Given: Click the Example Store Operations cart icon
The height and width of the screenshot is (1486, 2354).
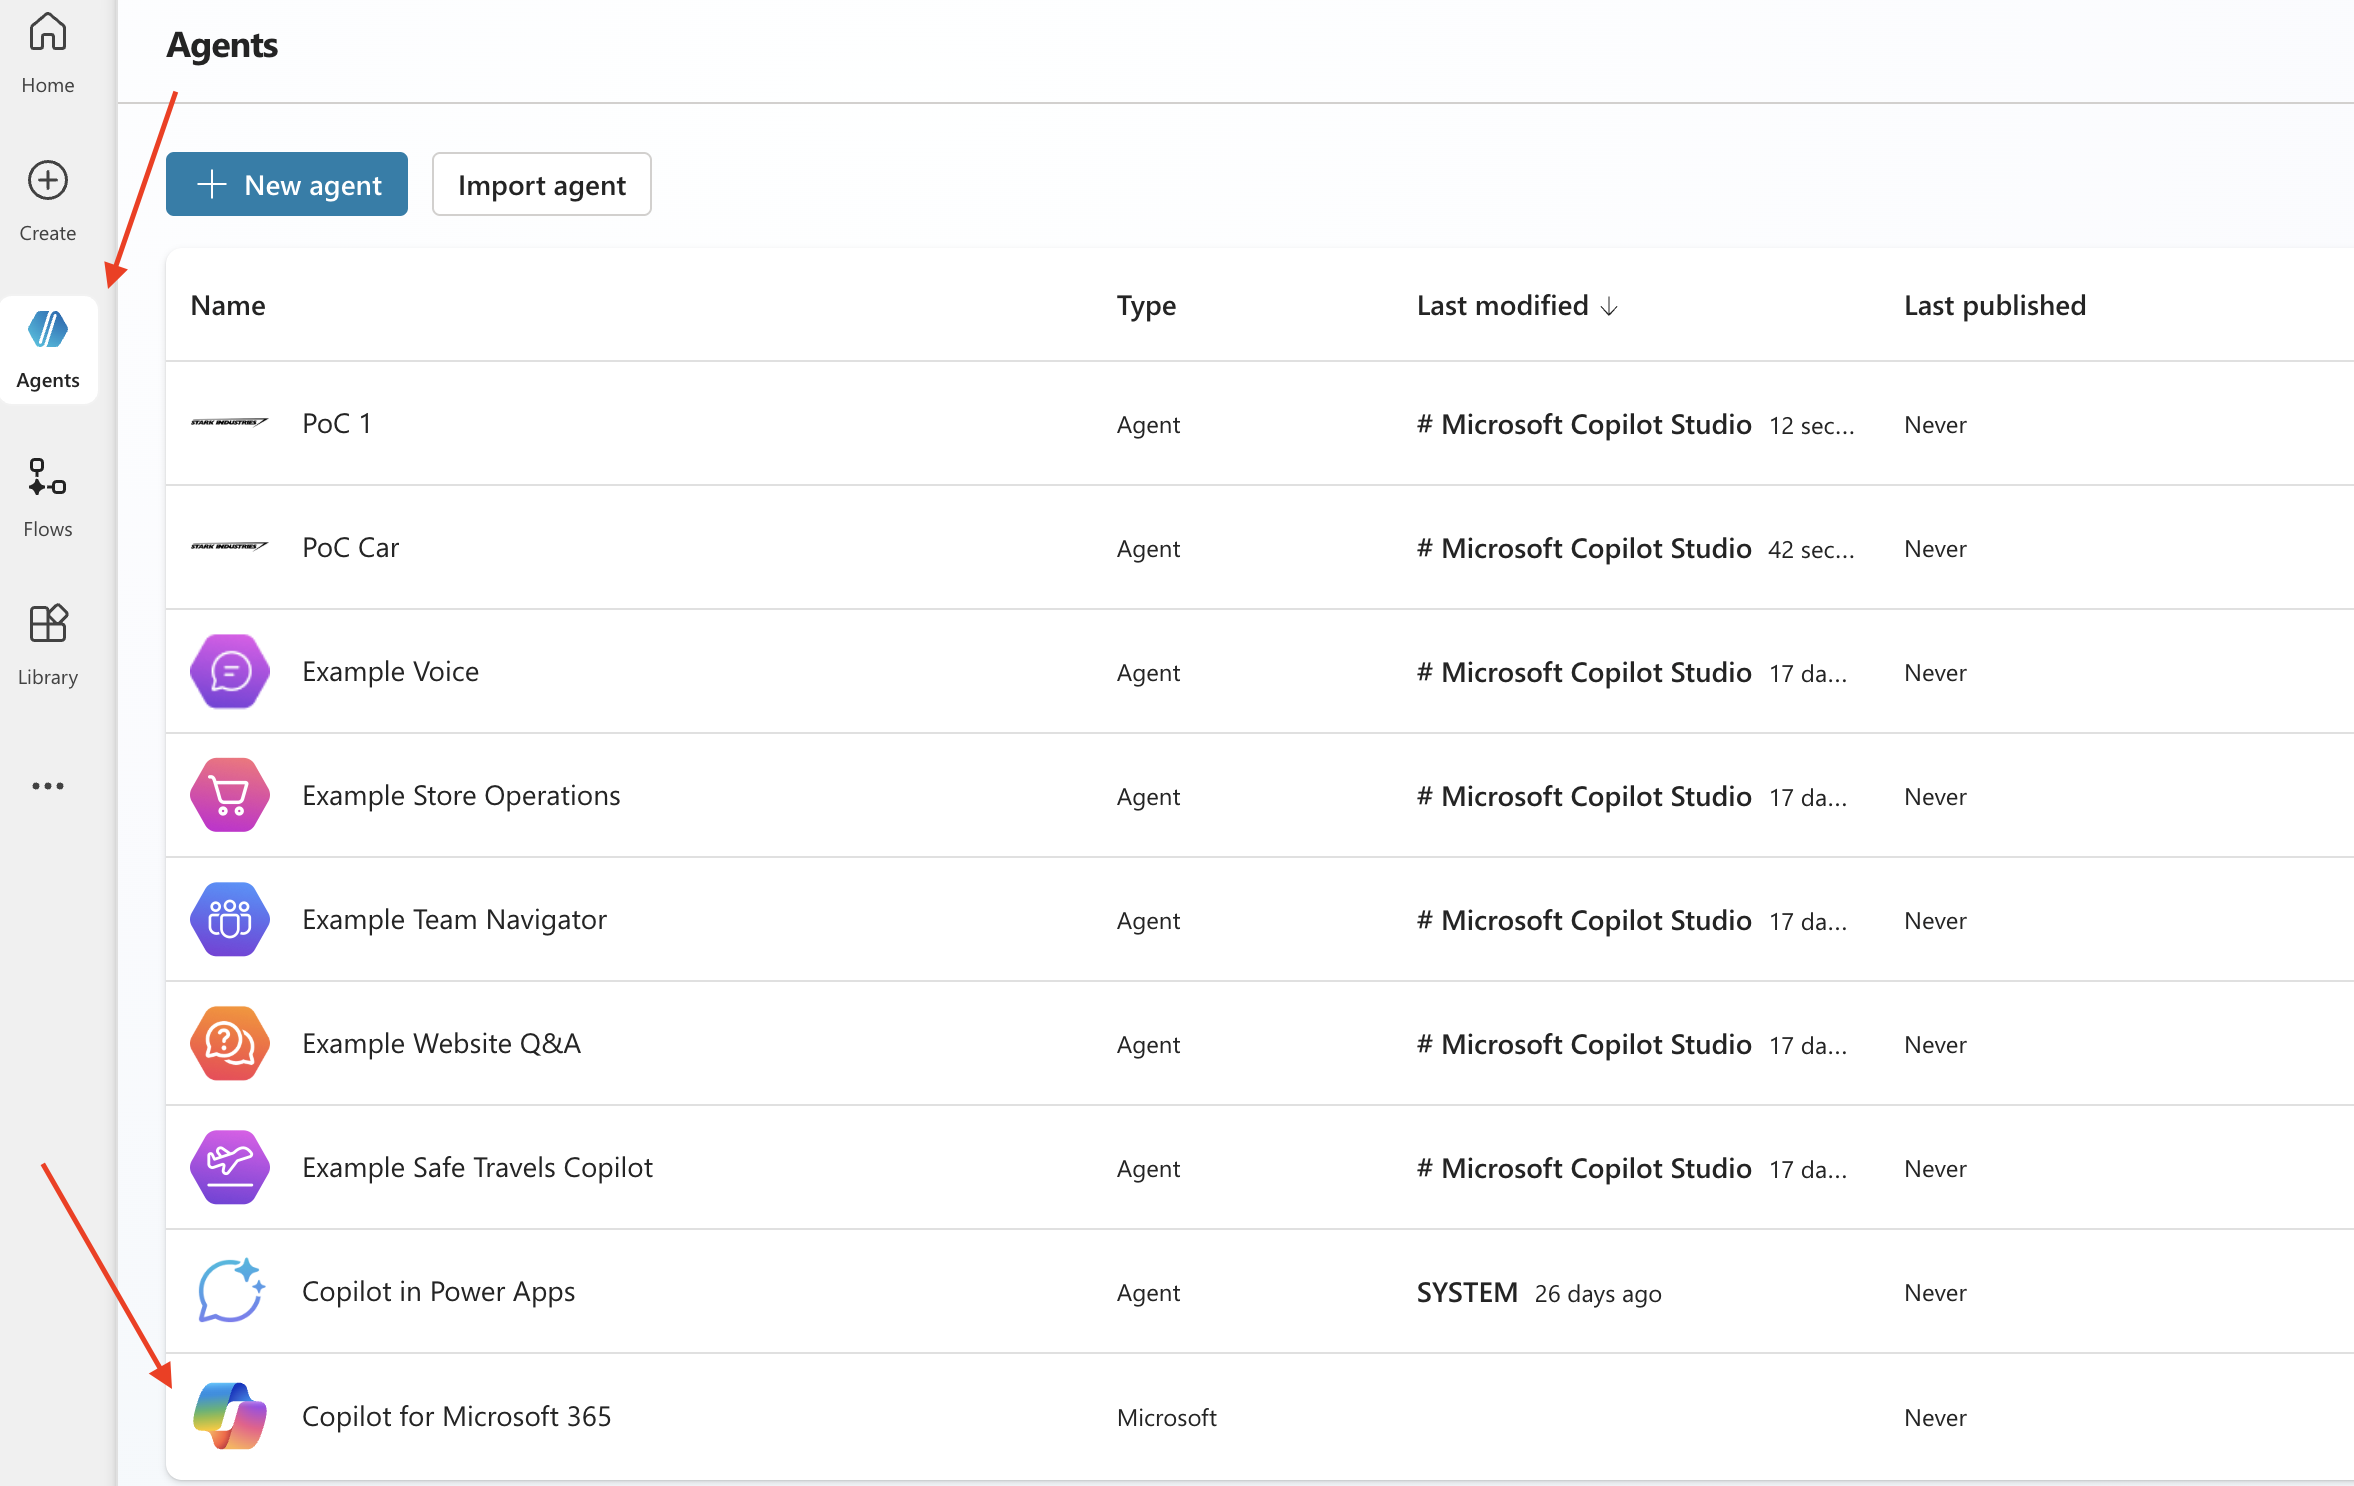Looking at the screenshot, I should click(230, 795).
